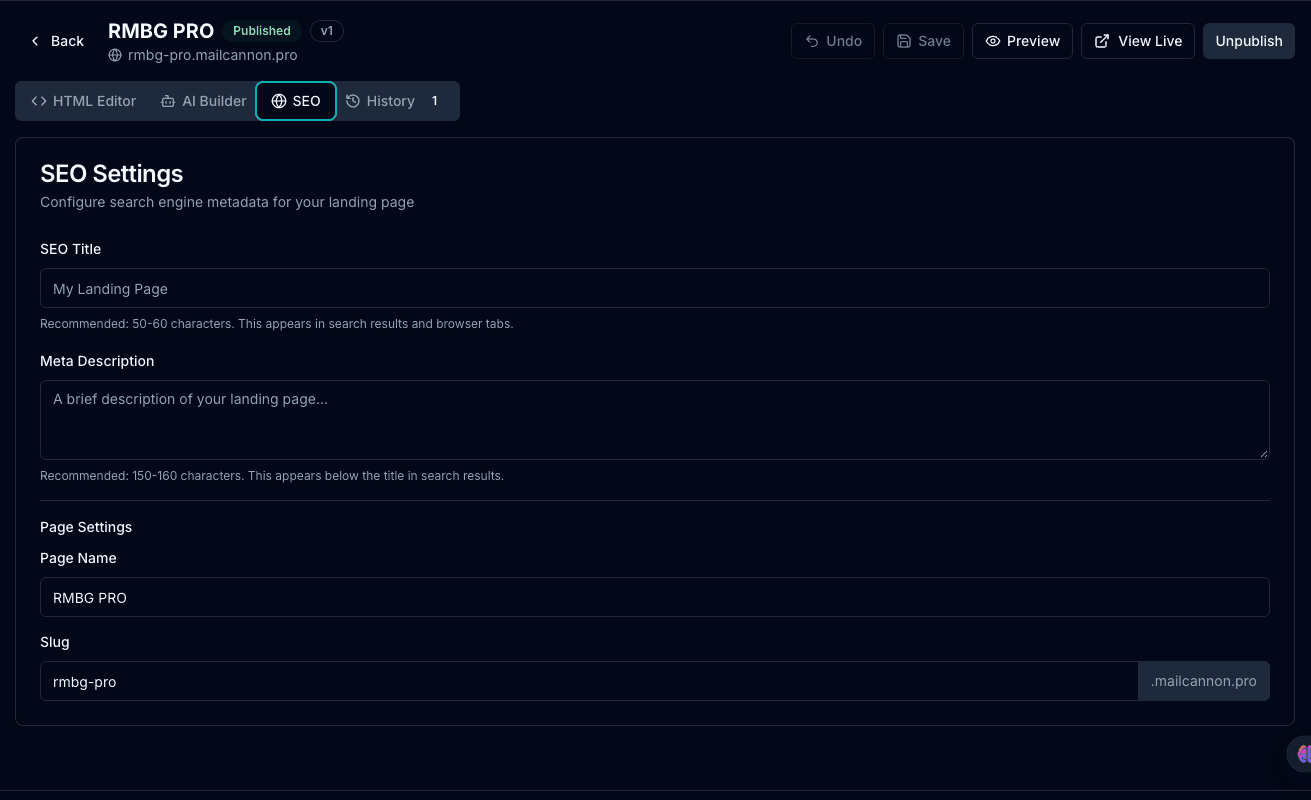The image size is (1311, 800).
Task: Save the landing page
Action: 923,41
